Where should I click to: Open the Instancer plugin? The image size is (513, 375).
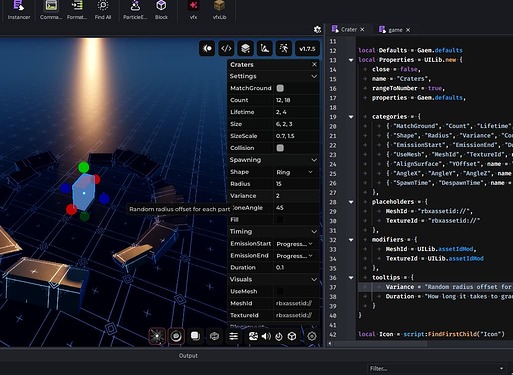(19, 10)
